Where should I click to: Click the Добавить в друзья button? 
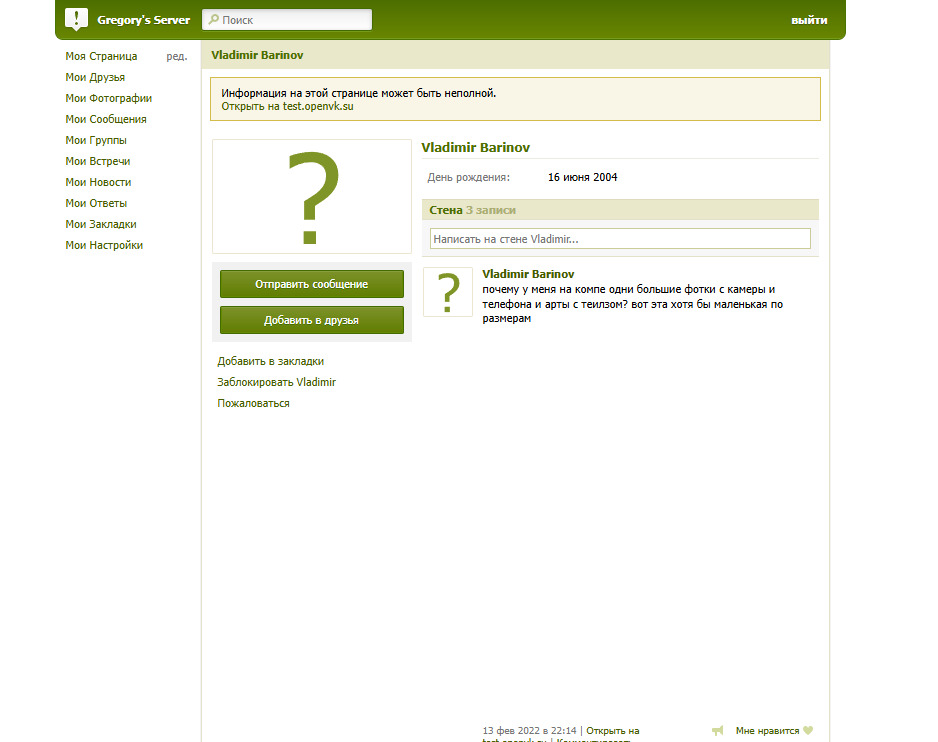point(312,320)
